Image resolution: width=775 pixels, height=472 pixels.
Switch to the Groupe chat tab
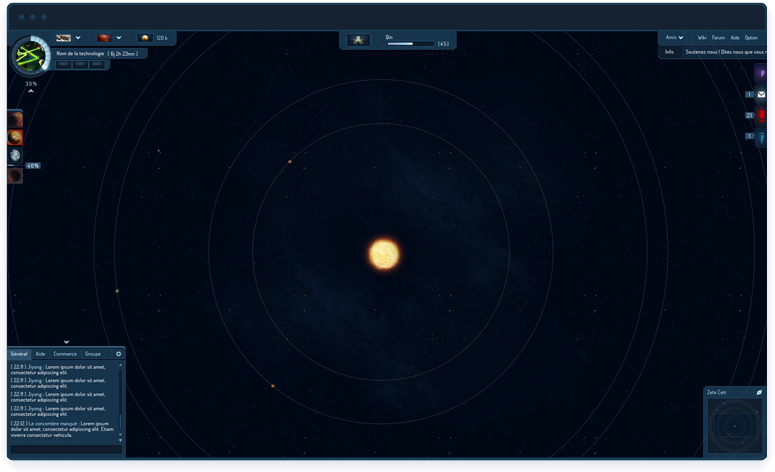click(x=93, y=354)
